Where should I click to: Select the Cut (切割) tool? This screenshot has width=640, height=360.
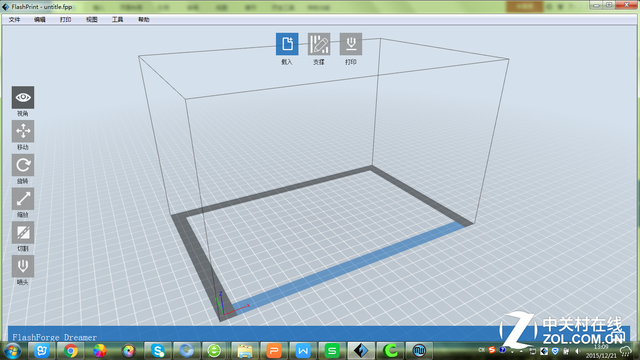tap(23, 233)
